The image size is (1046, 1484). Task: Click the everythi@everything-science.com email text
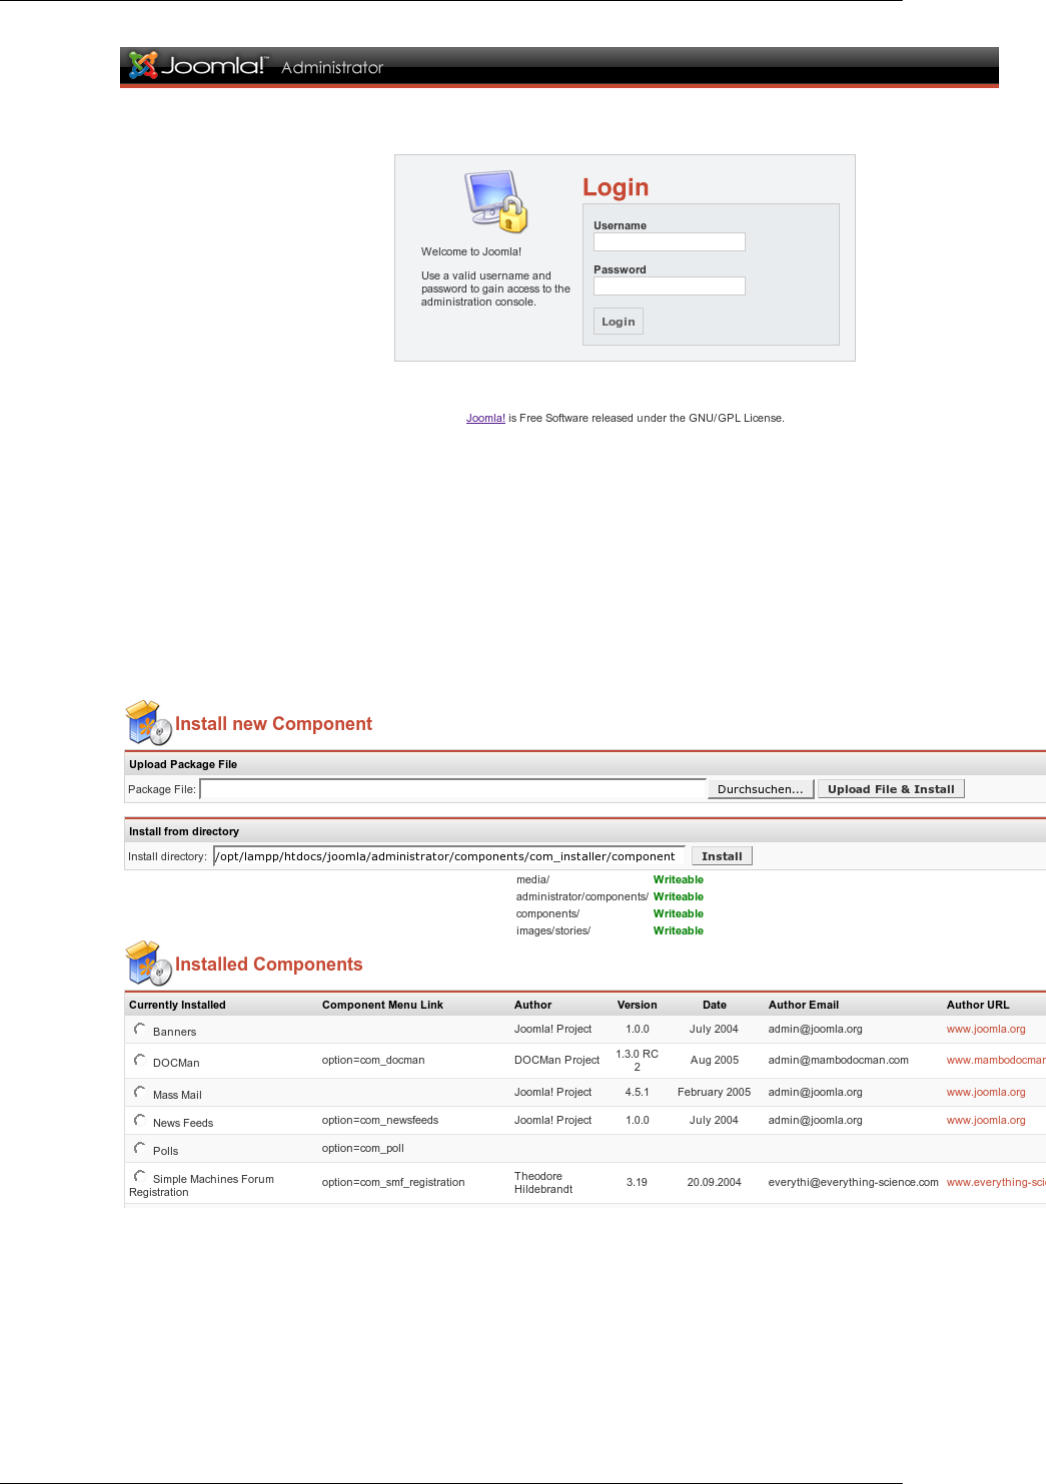pyautogui.click(x=853, y=1182)
